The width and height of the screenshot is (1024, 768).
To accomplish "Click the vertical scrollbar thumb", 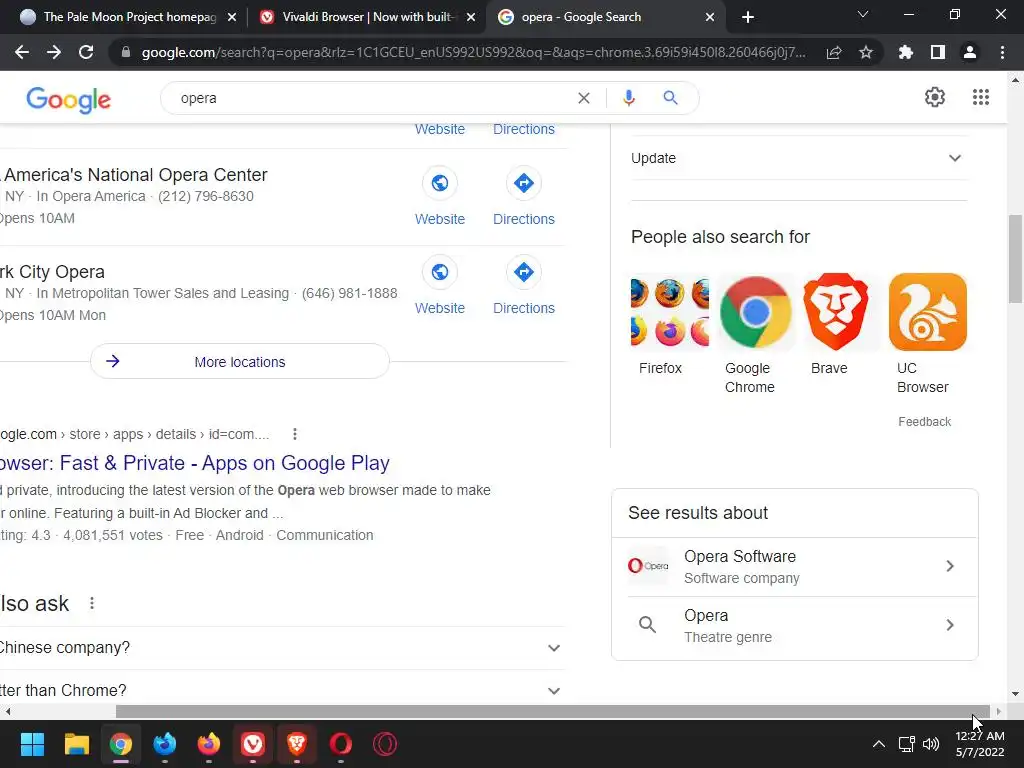I will [1015, 259].
